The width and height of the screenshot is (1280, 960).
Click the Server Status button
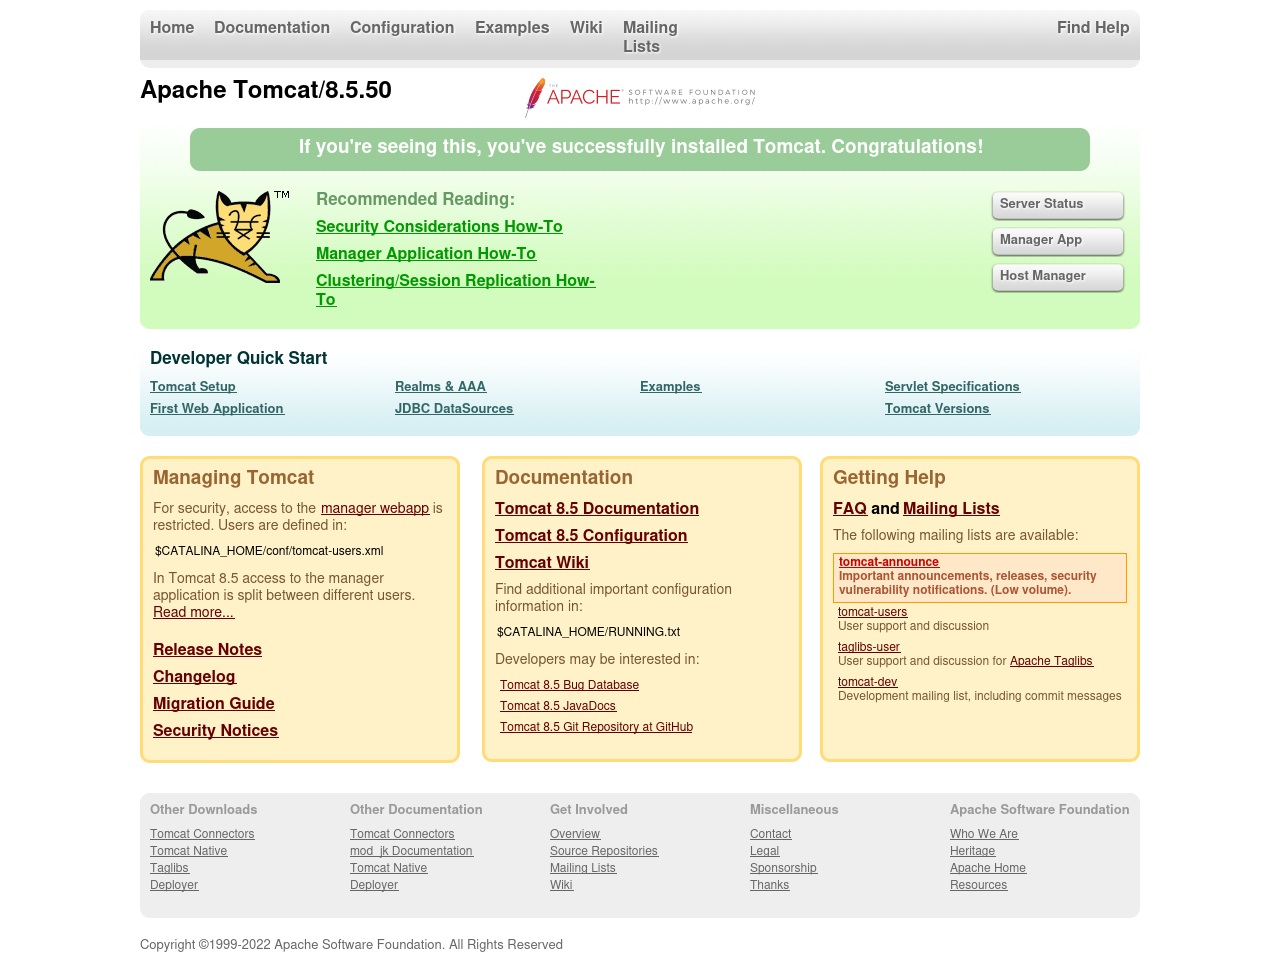(x=1058, y=204)
